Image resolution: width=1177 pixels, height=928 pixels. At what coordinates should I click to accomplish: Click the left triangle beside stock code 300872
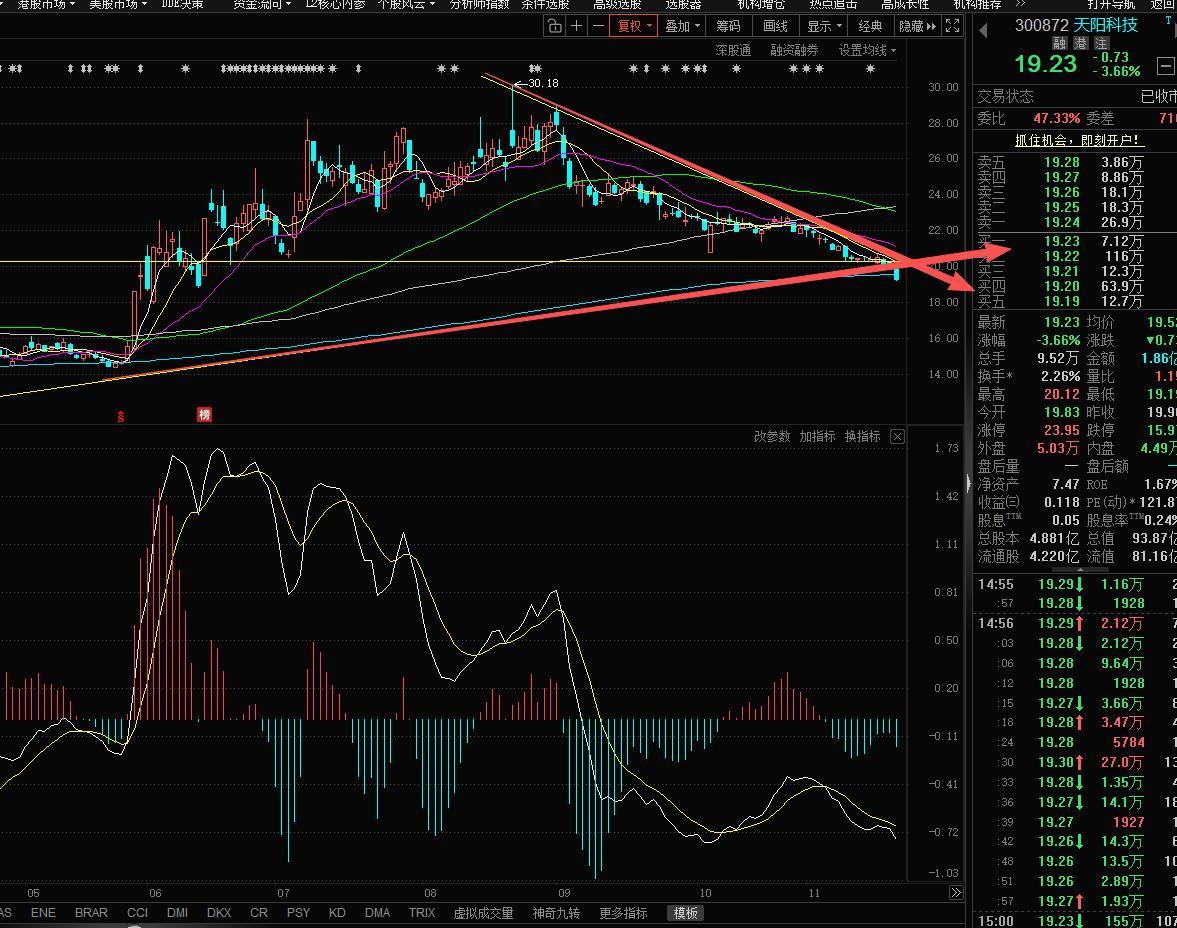pyautogui.click(x=983, y=31)
